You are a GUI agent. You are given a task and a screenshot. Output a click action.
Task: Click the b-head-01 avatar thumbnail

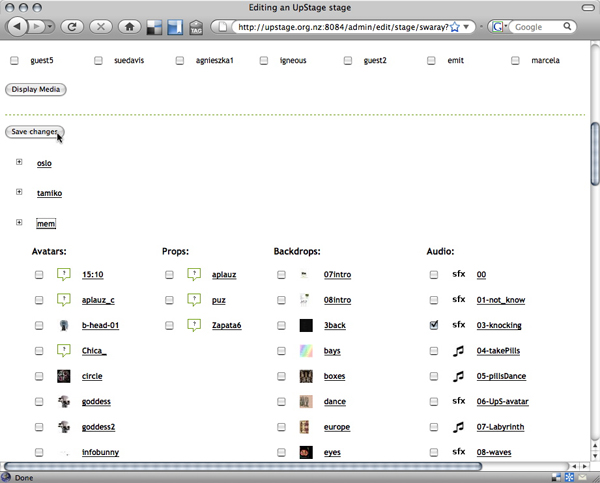coord(64,325)
